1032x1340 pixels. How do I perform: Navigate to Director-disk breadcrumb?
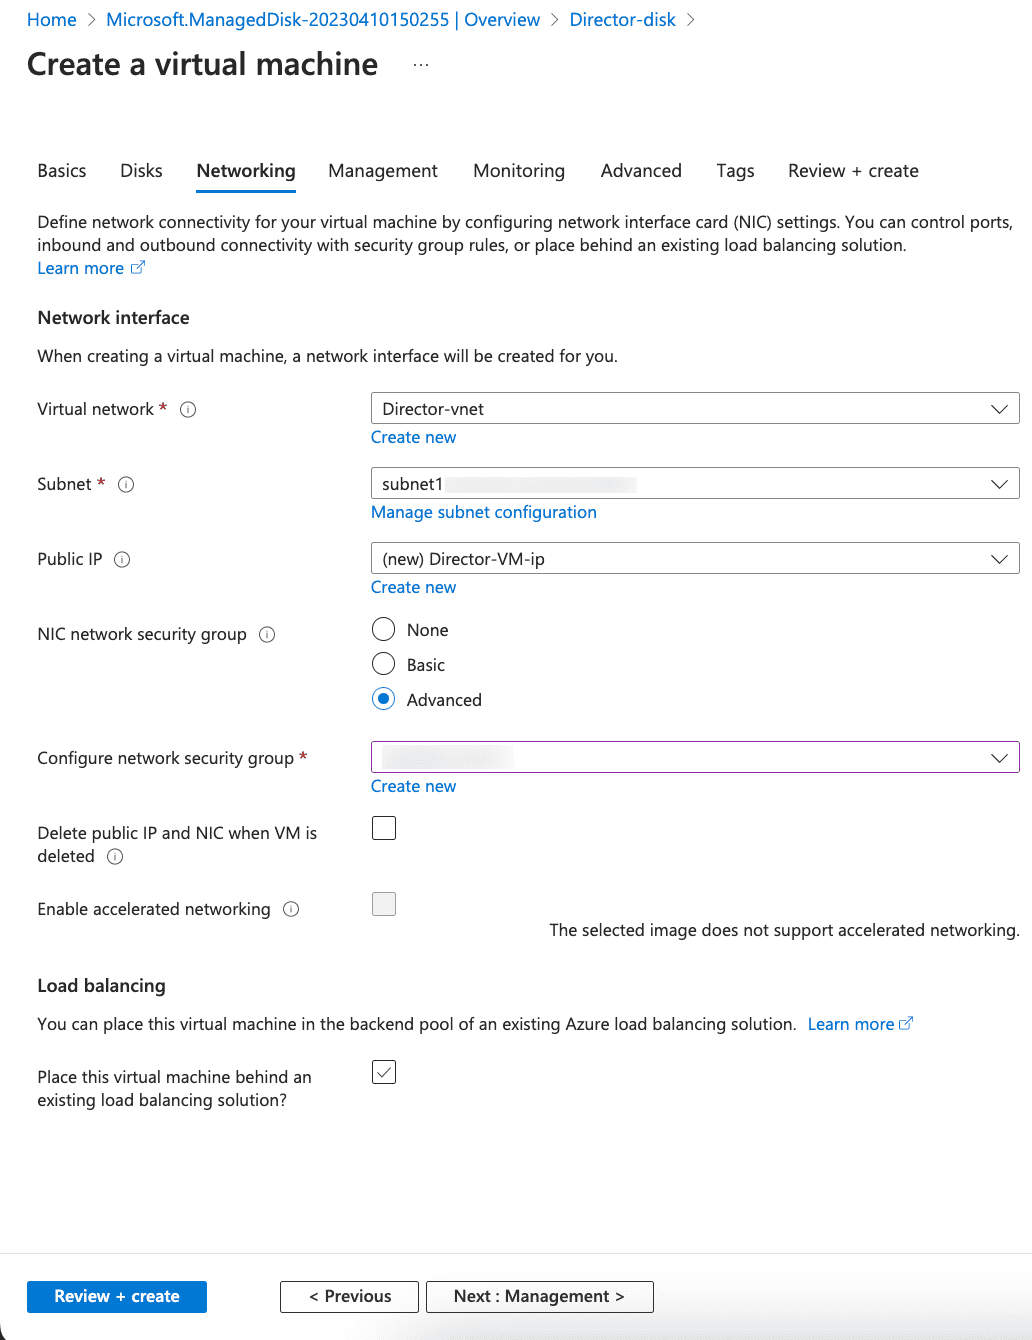622,19
